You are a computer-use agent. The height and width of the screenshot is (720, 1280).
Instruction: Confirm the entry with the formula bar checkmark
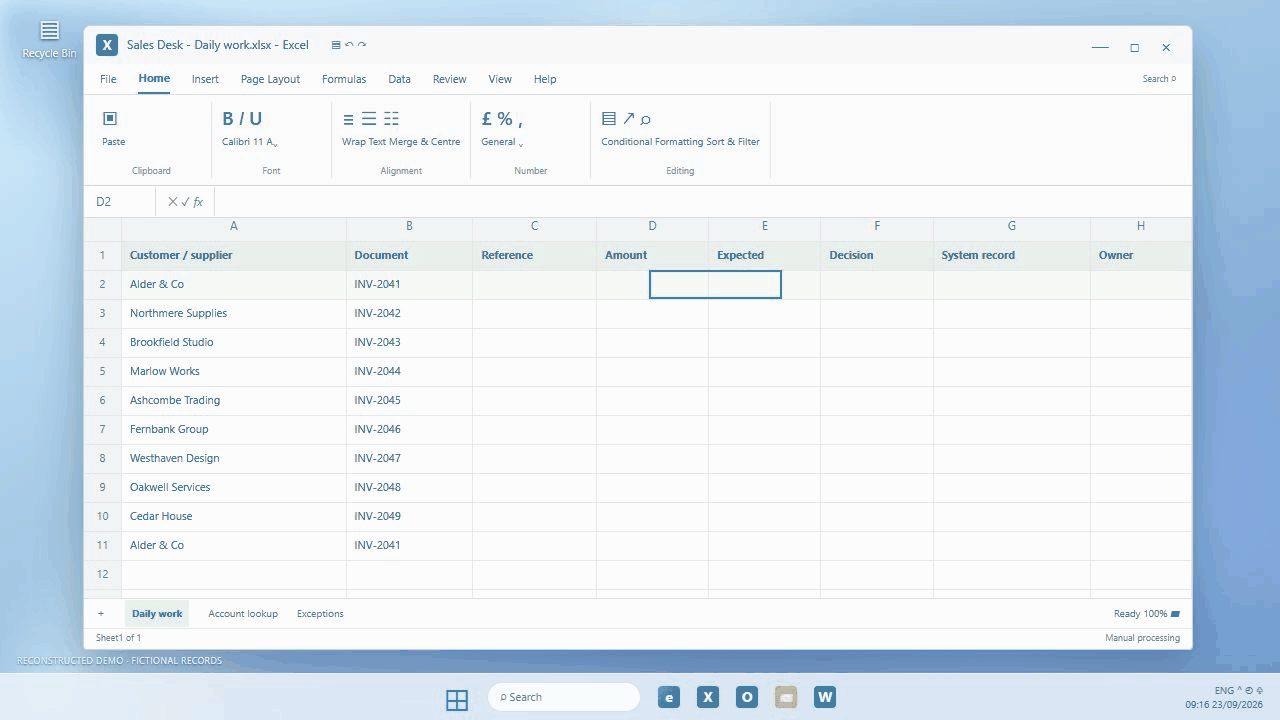185,202
